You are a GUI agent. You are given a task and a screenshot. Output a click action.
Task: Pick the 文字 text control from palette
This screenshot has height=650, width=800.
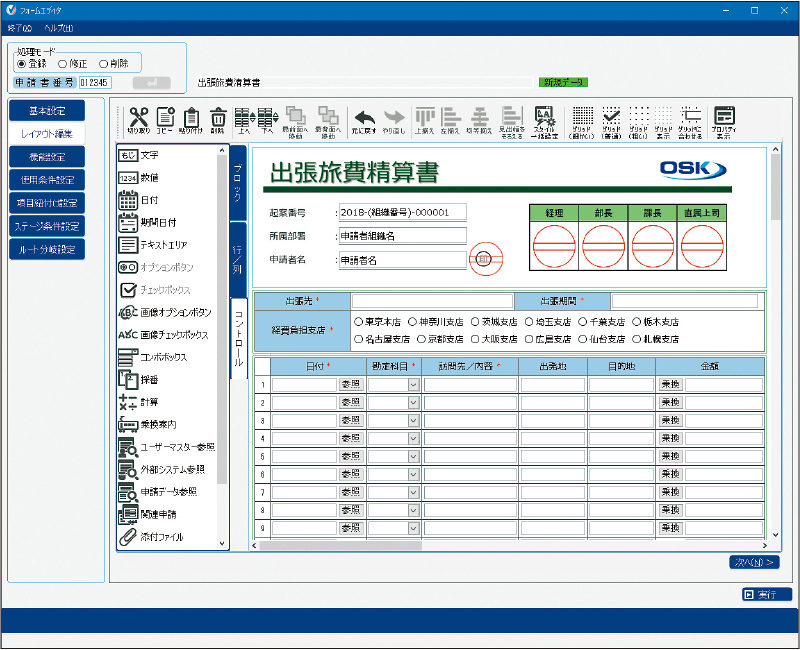[x=138, y=155]
